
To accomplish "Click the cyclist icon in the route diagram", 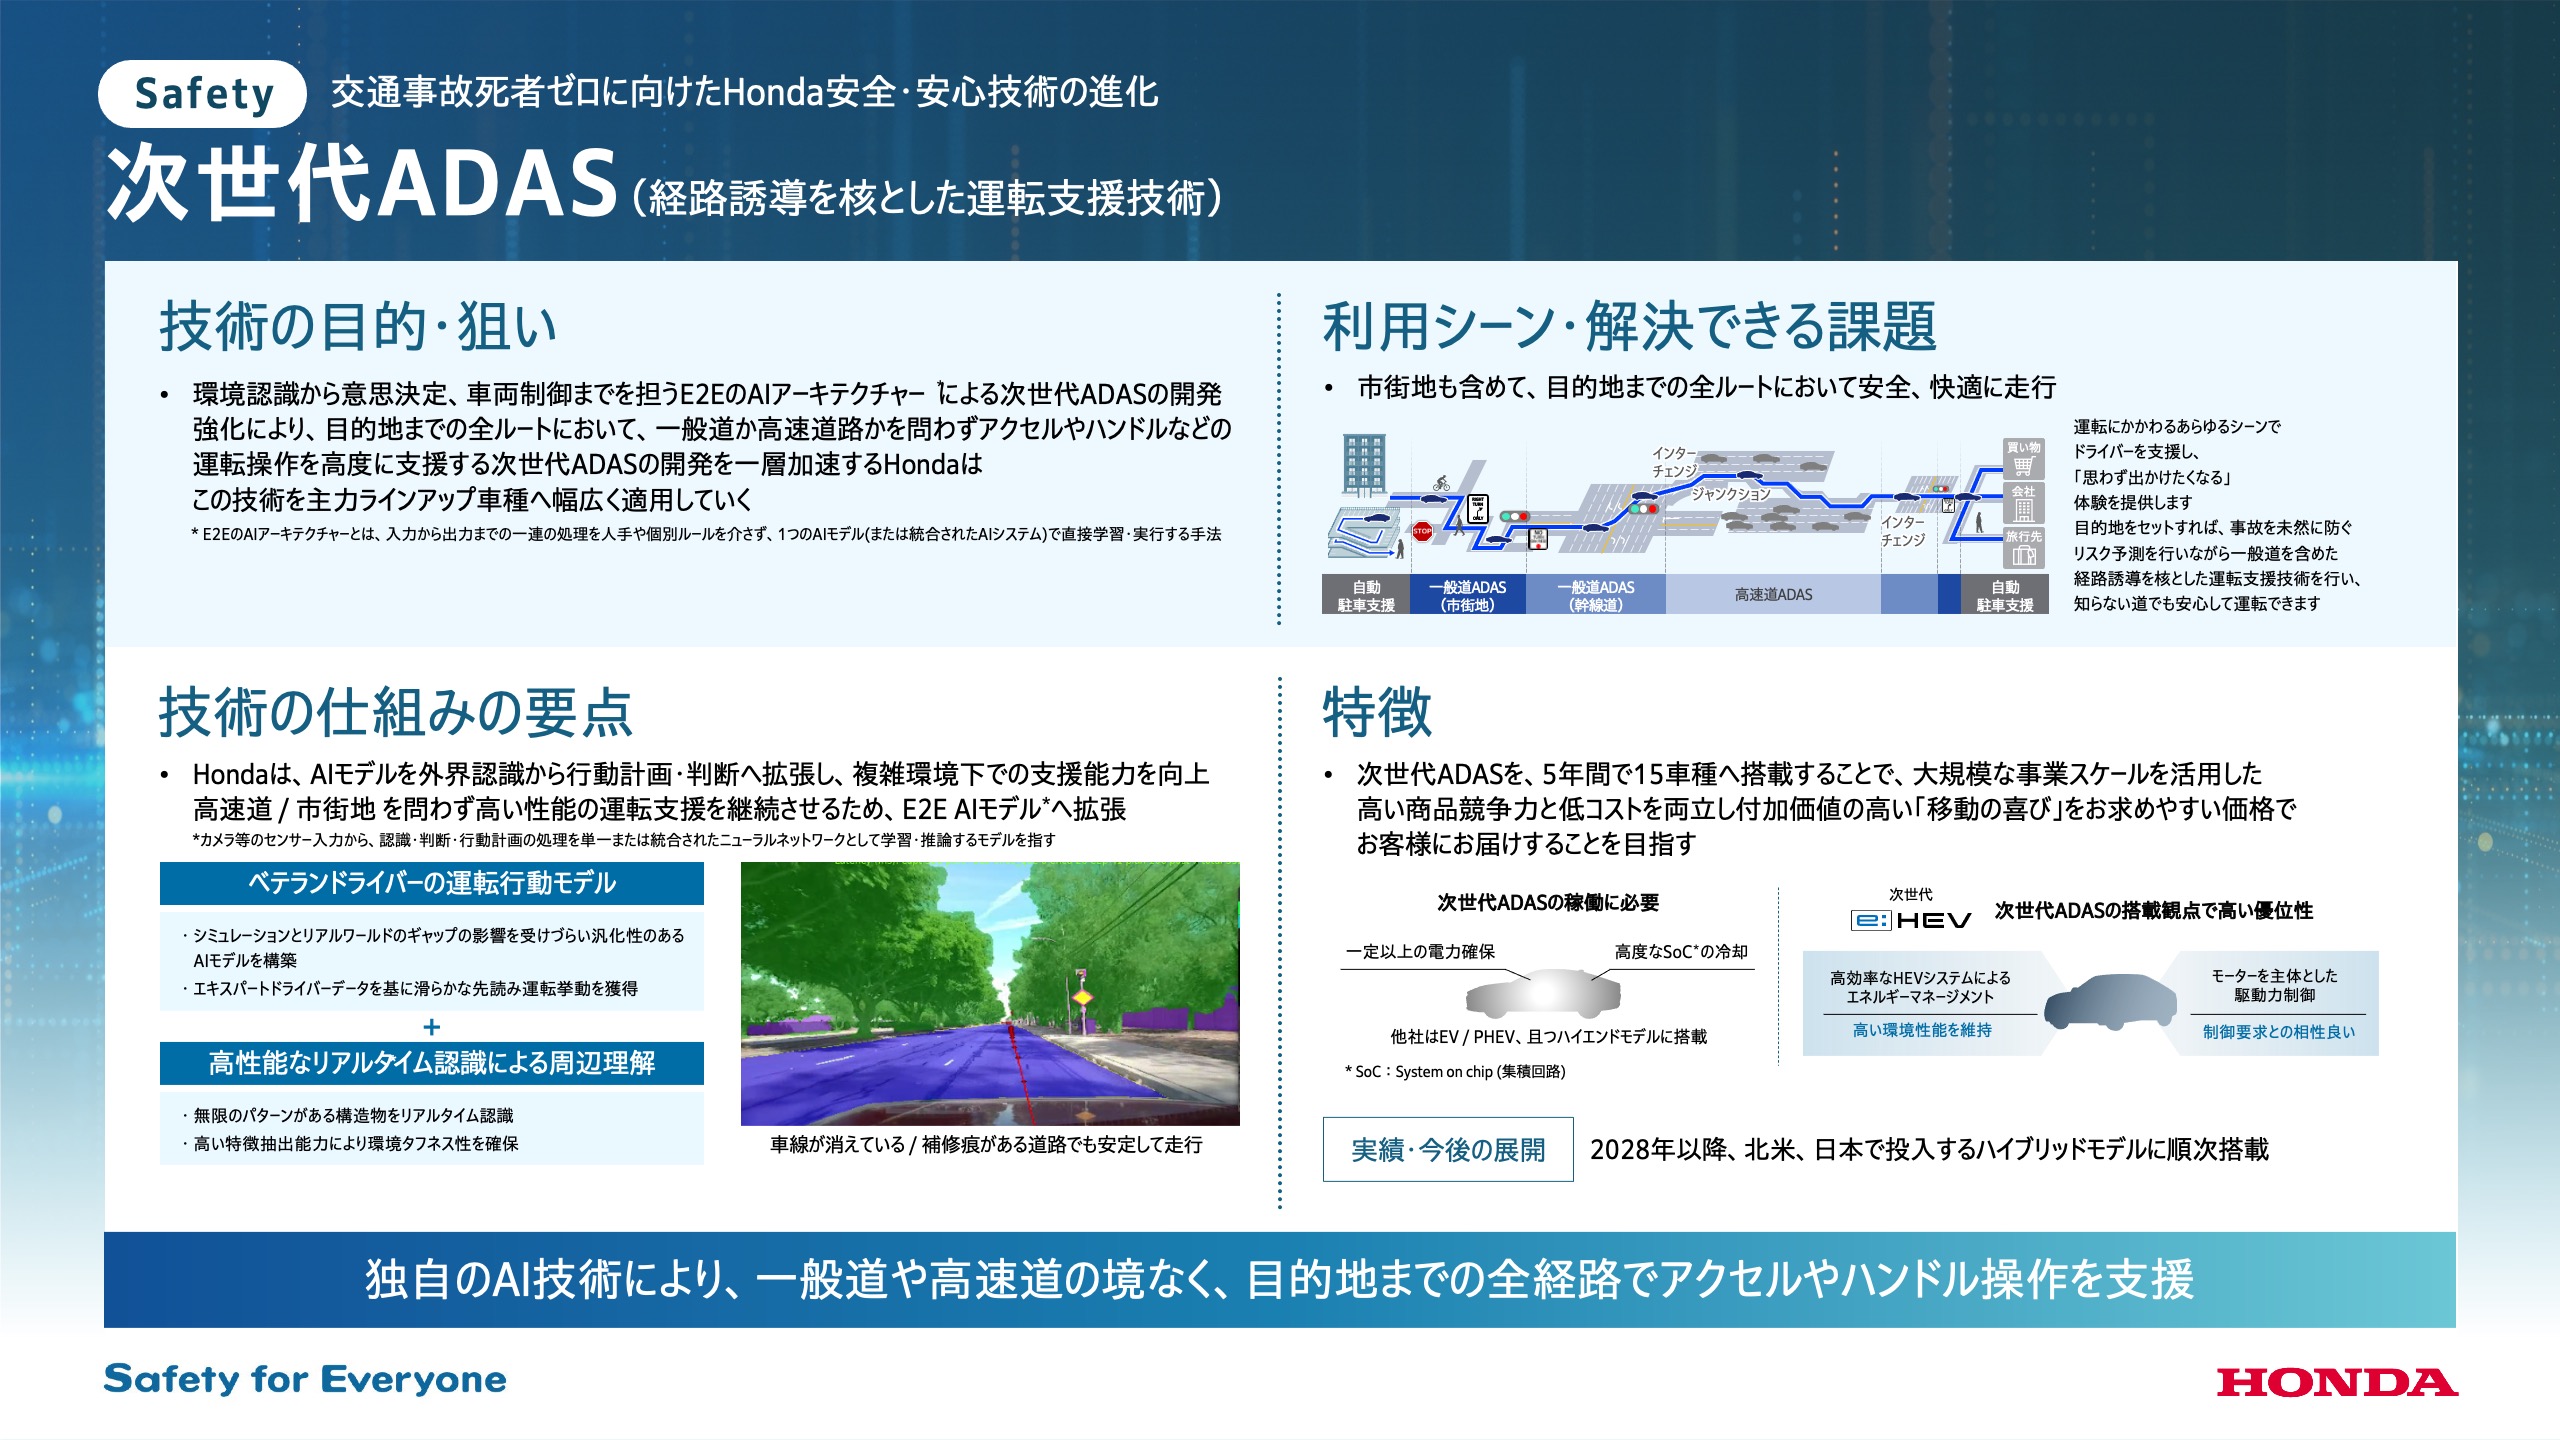I will click(1441, 483).
